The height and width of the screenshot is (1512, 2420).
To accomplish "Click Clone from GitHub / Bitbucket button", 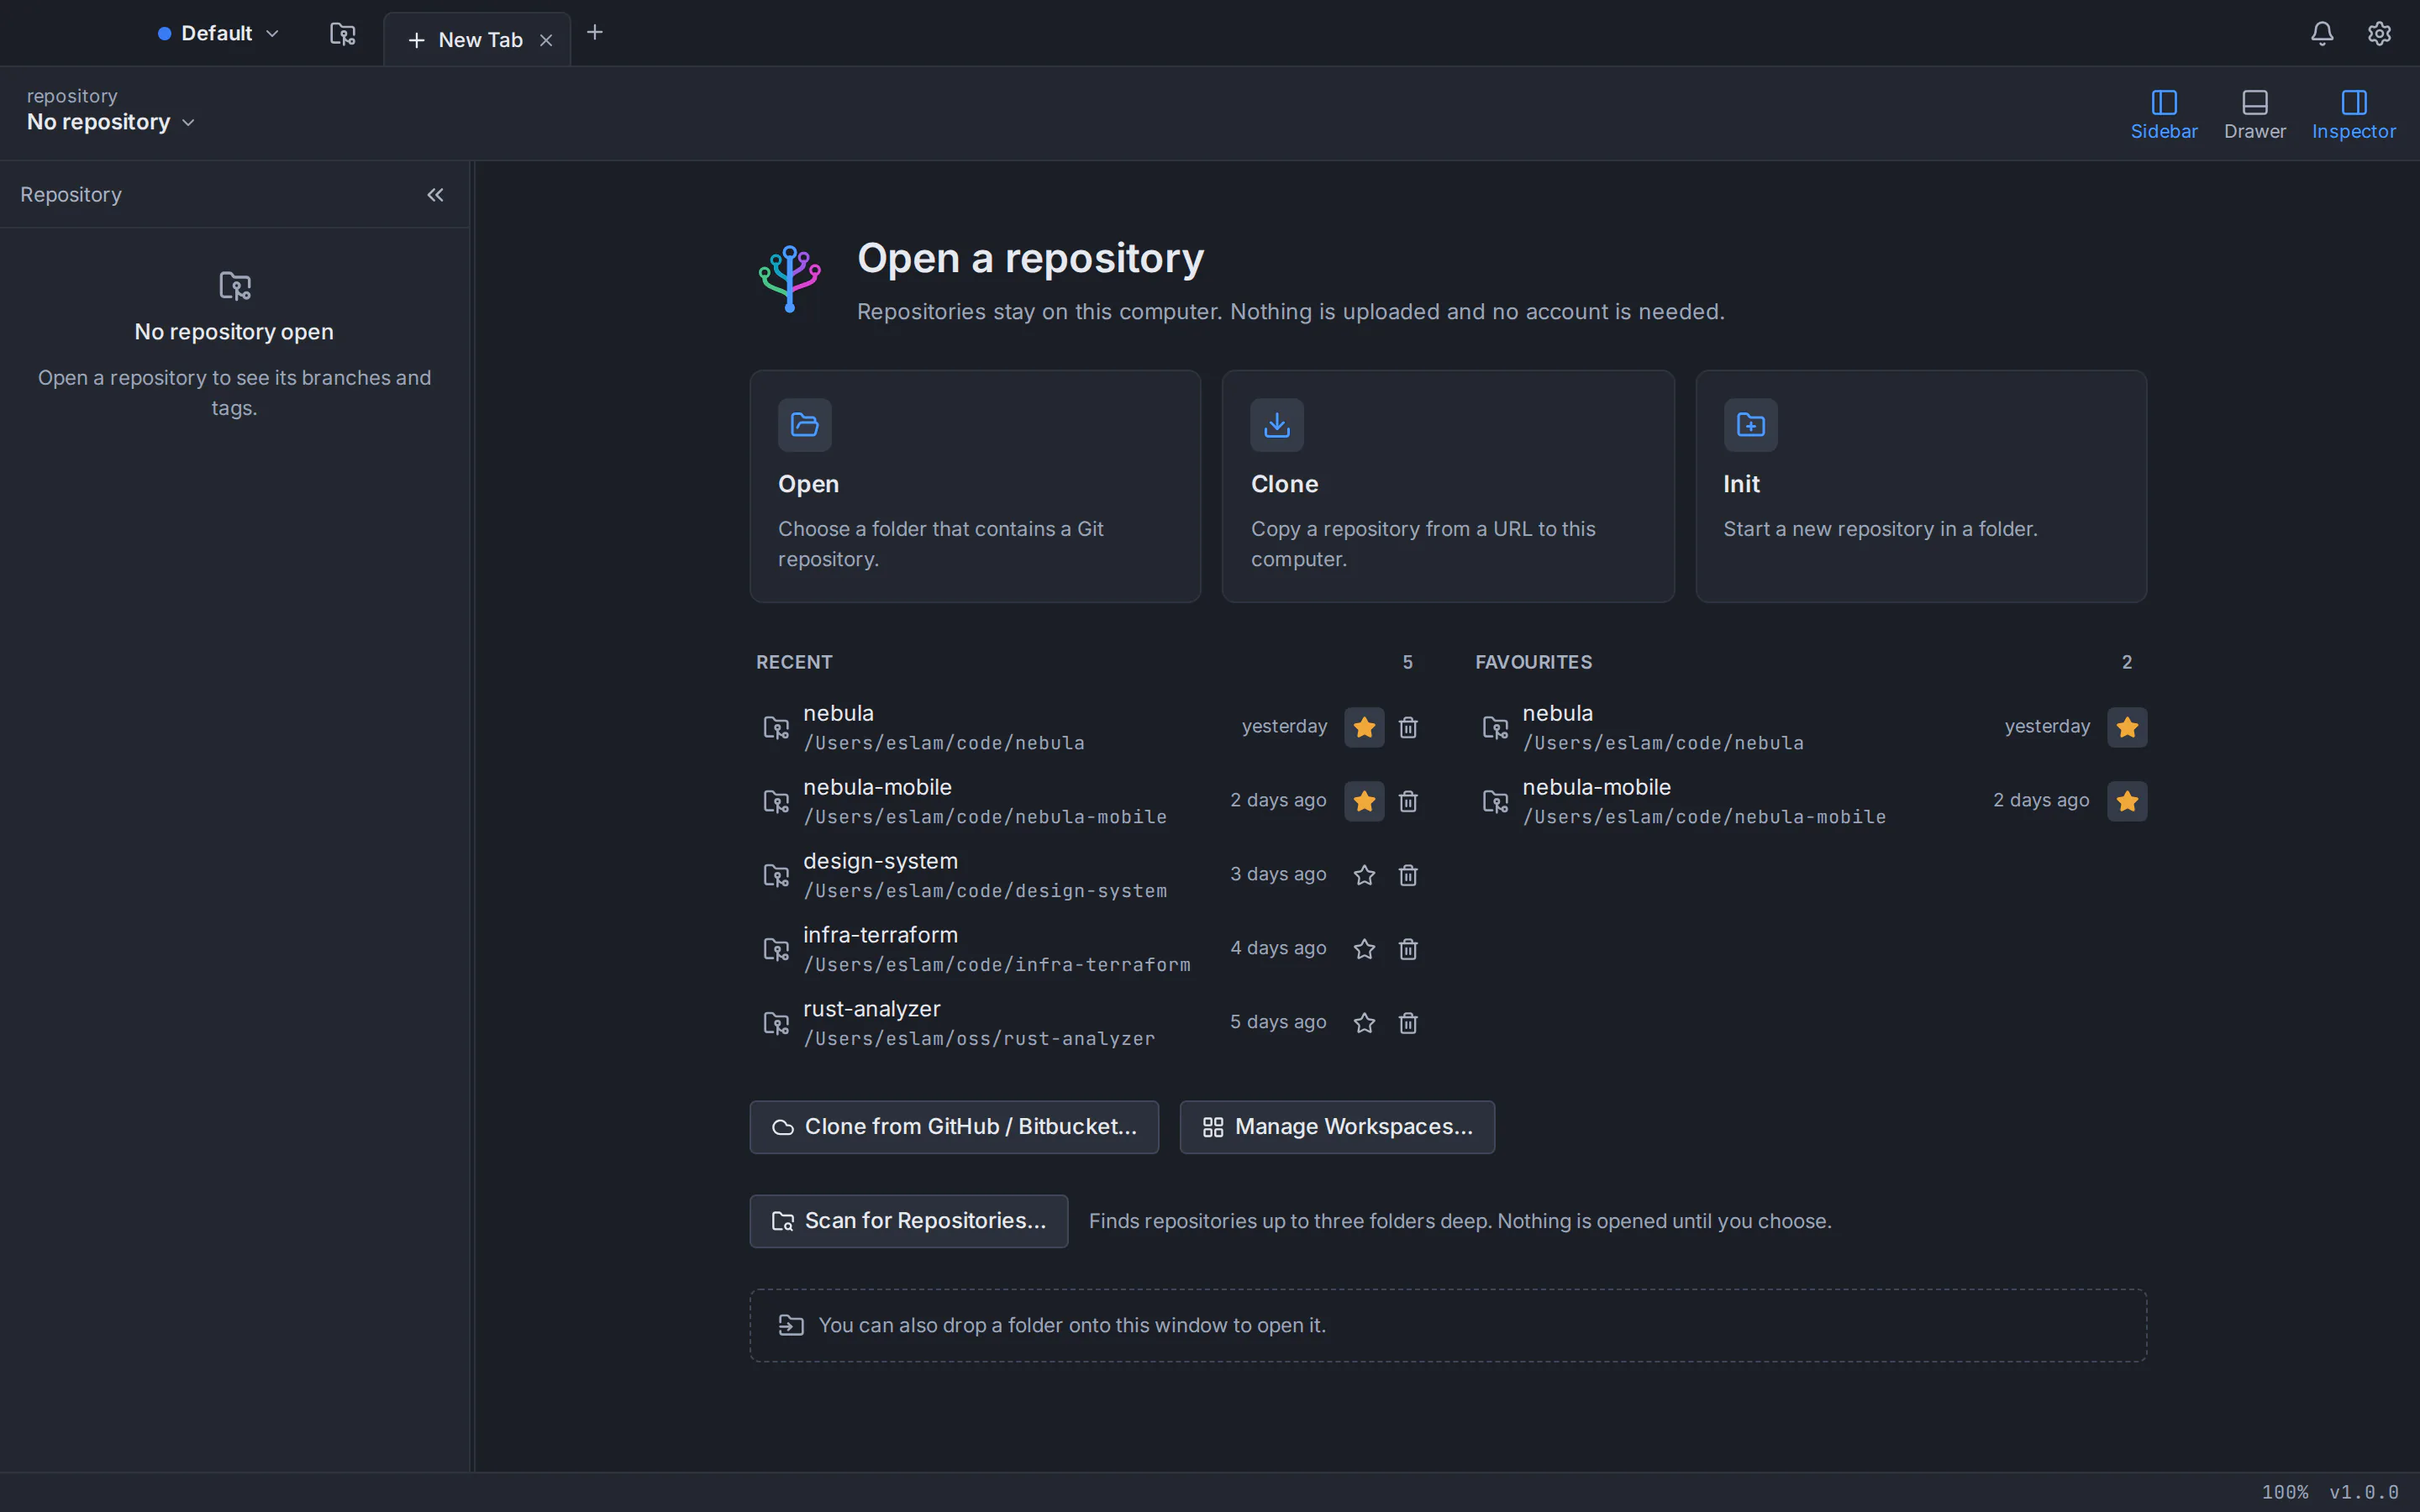I will pos(954,1127).
